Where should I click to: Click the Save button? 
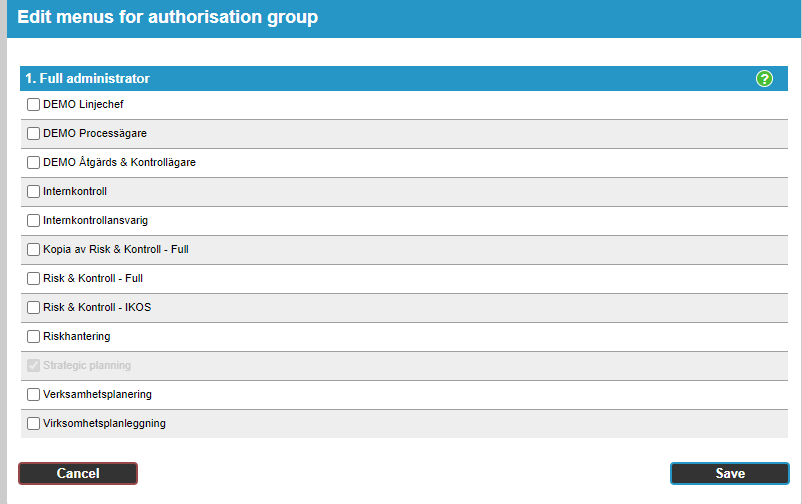tap(730, 473)
